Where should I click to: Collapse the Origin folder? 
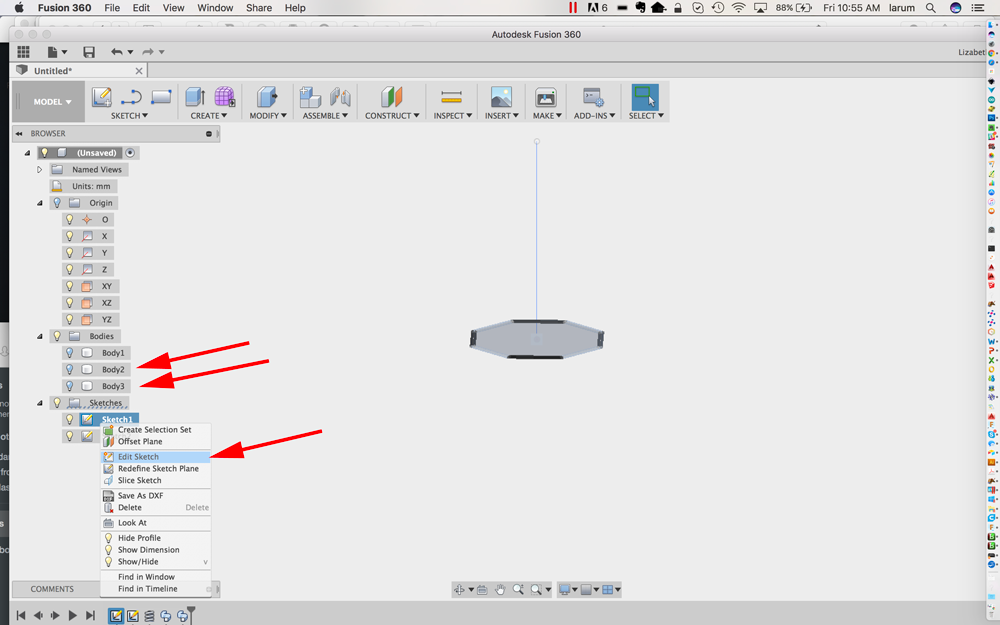(40, 203)
